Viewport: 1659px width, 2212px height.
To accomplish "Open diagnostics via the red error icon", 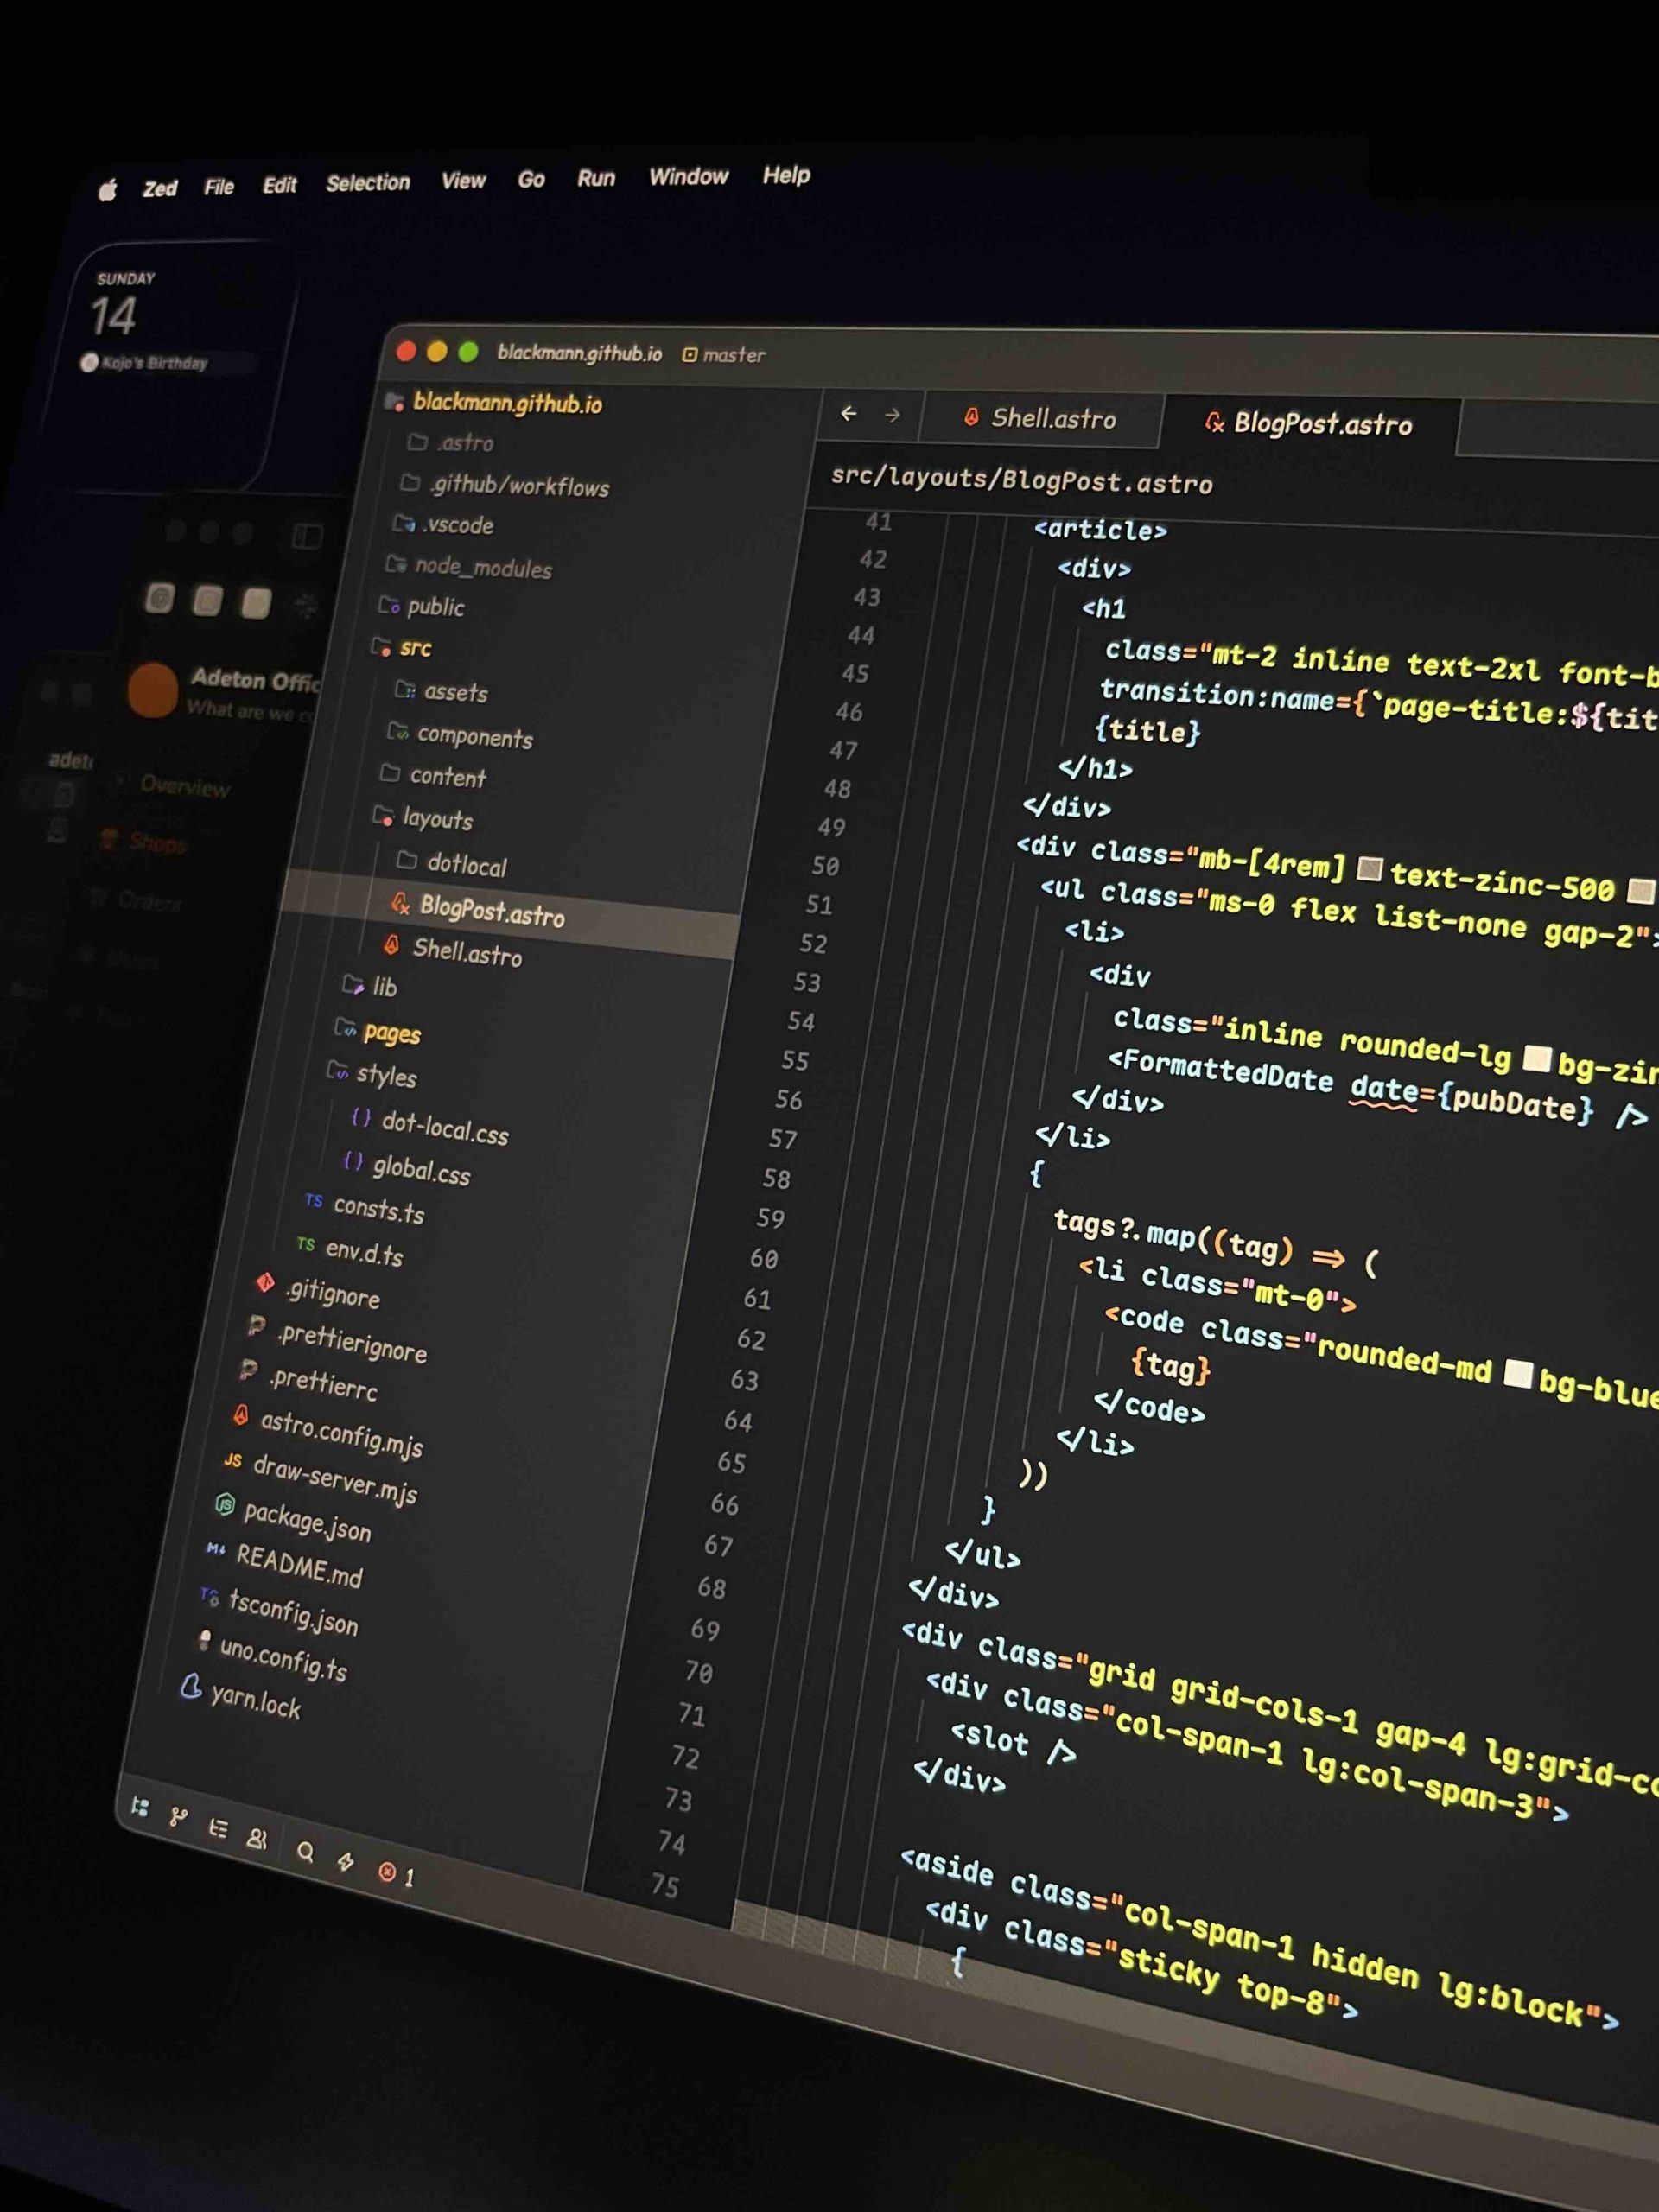I will click(388, 1872).
